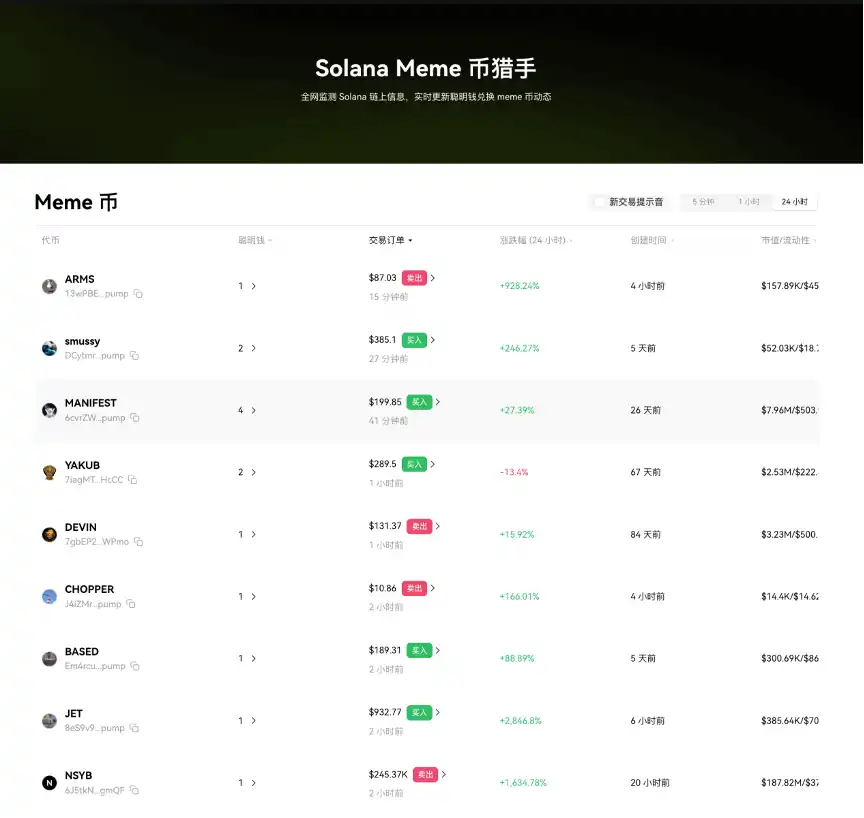
Task: Select the 5 分钟 timeframe
Action: coord(703,202)
